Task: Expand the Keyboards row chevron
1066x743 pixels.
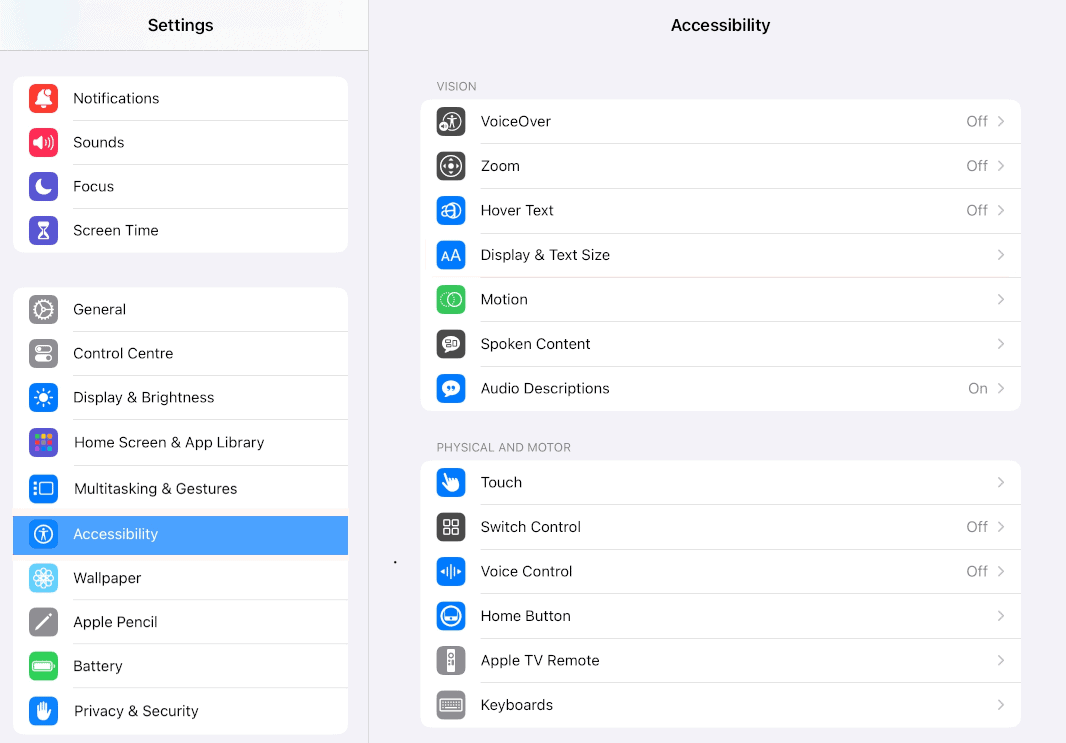Action: click(x=1001, y=705)
